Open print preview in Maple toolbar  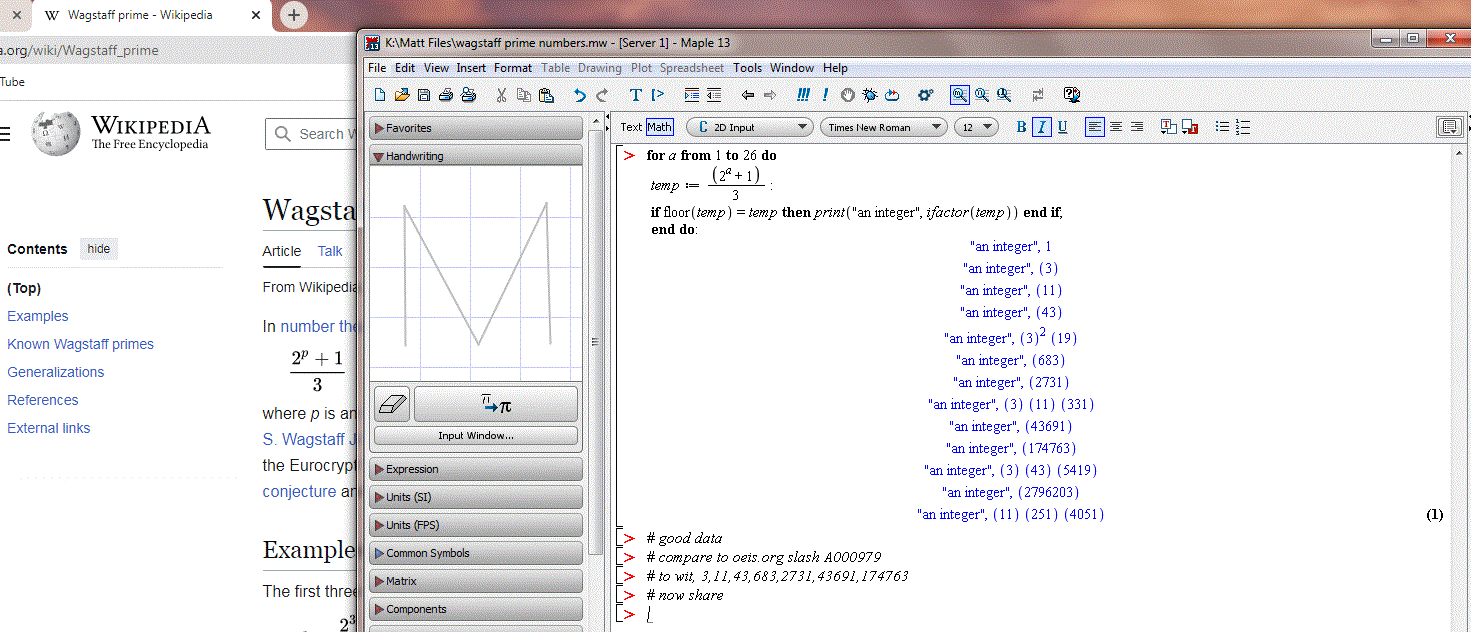pos(468,95)
